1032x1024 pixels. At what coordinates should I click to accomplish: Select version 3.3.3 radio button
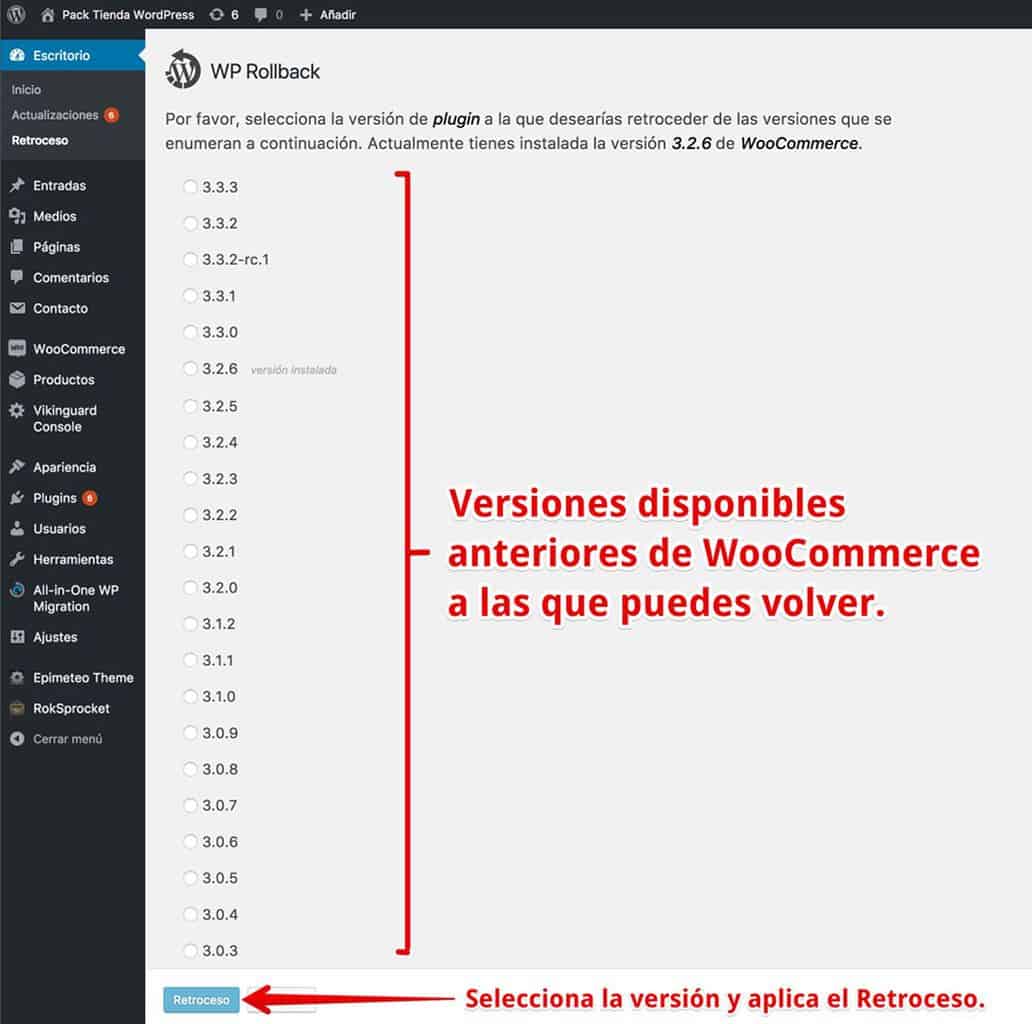pos(190,187)
